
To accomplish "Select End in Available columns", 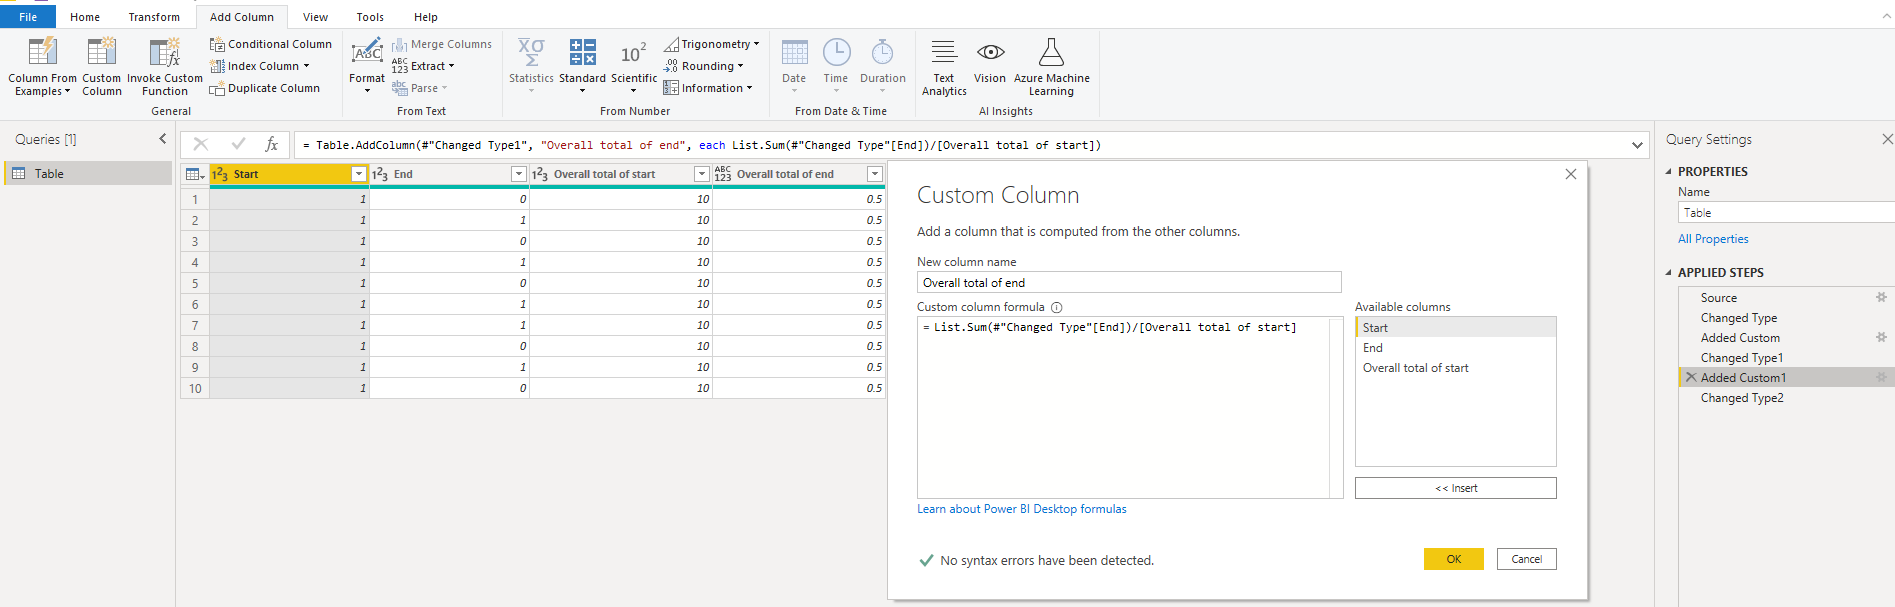I will click(x=1455, y=348).
